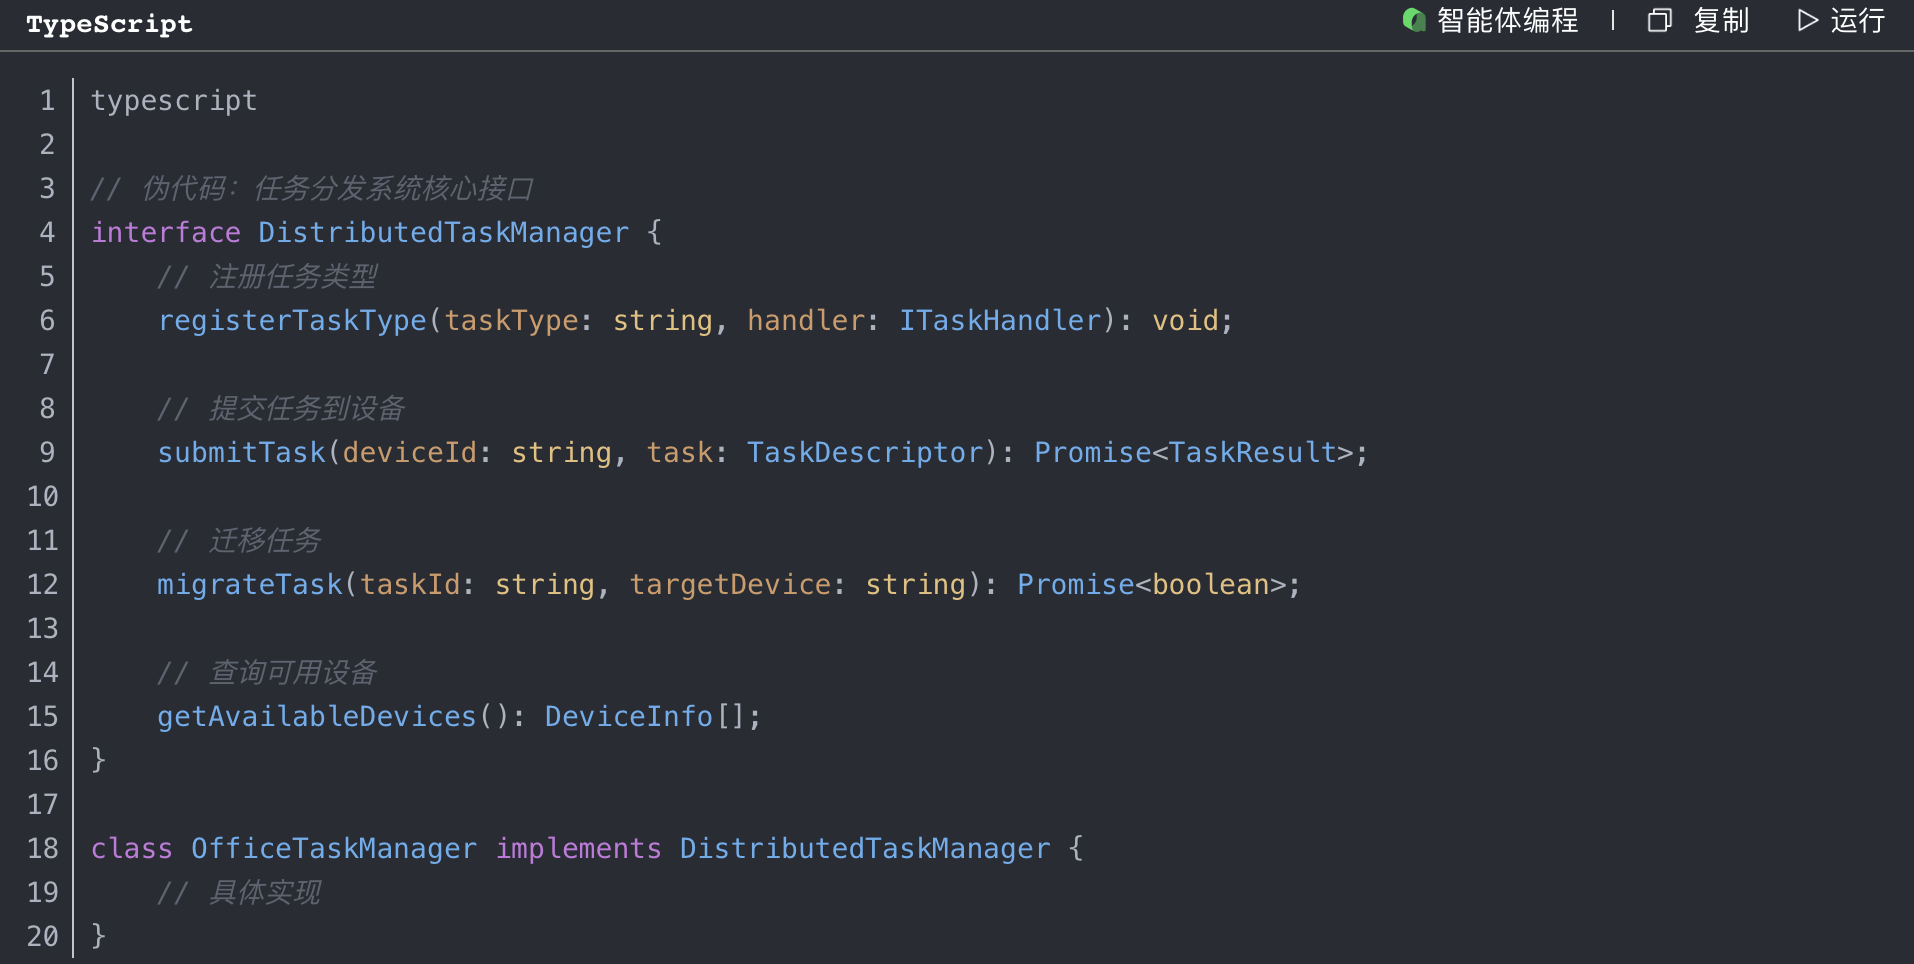Click the ITaskHandler type reference
1914x964 pixels.
(1000, 320)
